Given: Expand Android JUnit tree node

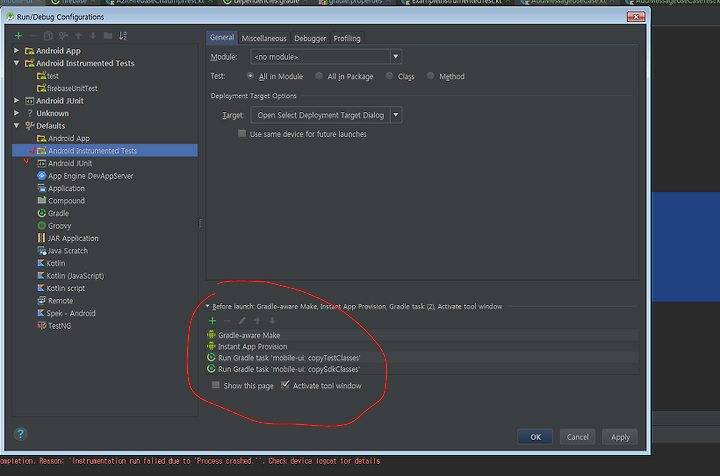Looking at the screenshot, I should pyautogui.click(x=17, y=101).
